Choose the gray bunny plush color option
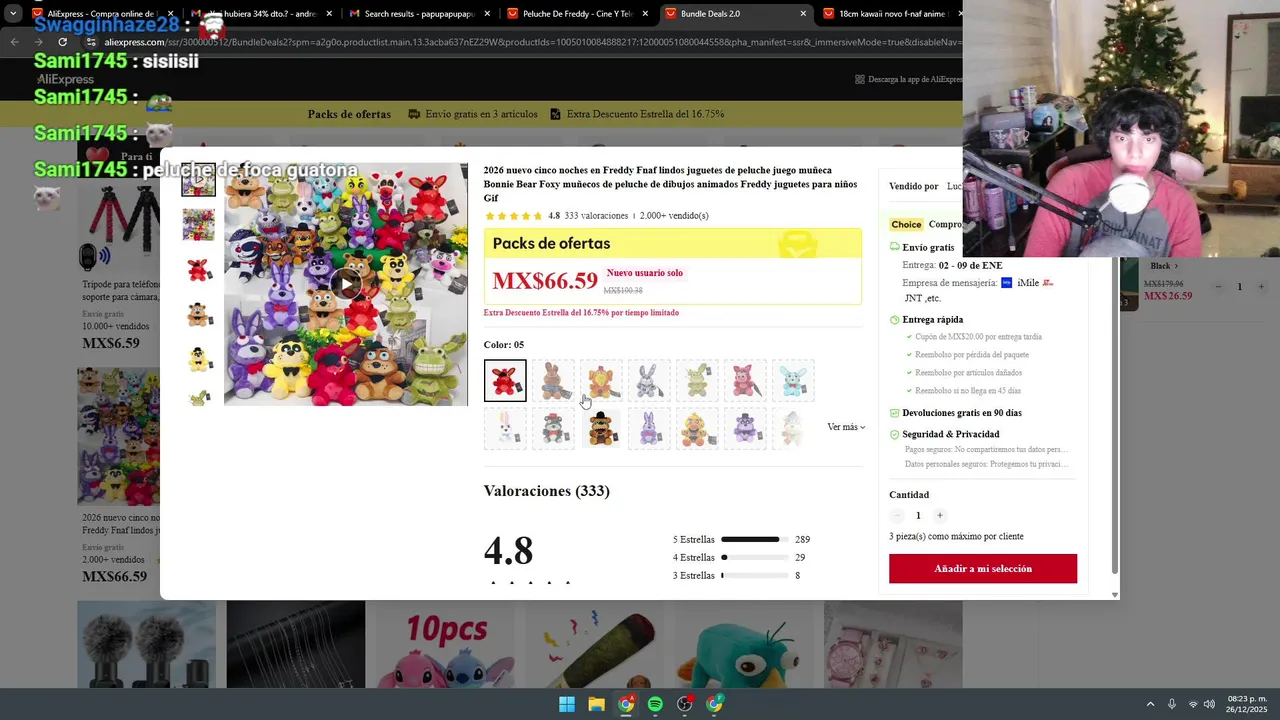 pos(649,381)
